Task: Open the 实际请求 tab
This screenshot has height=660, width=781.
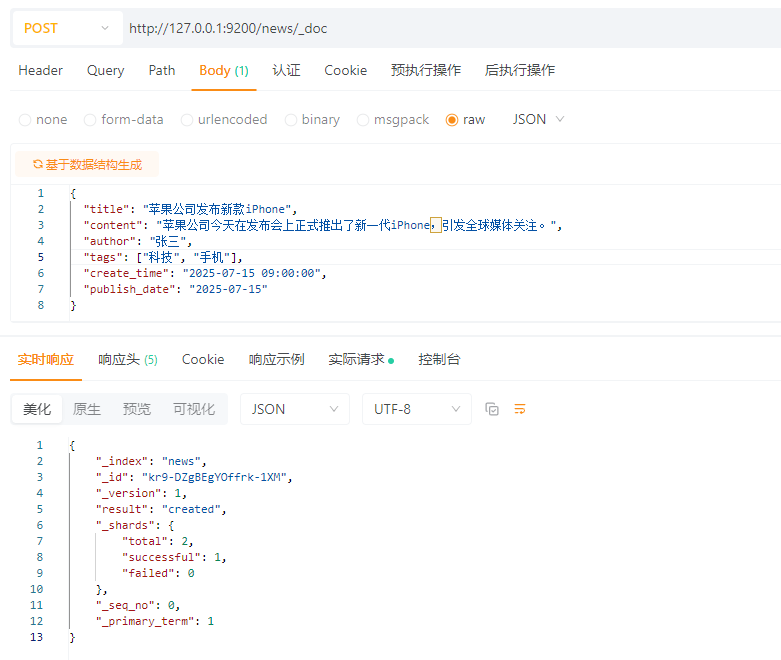Action: coord(361,359)
